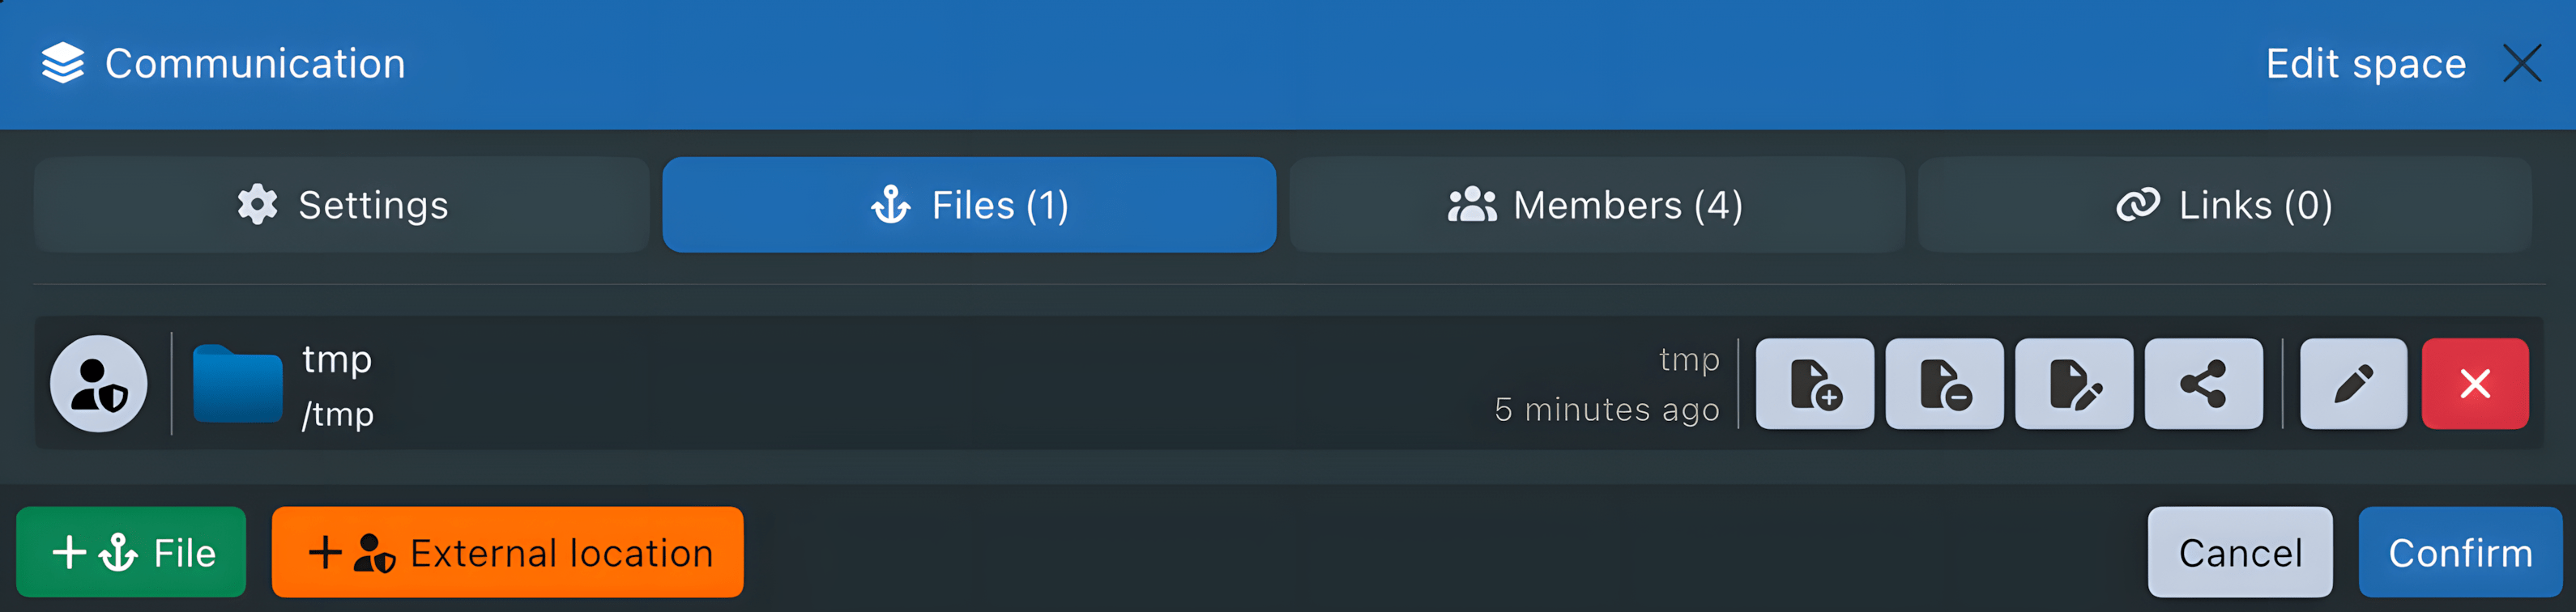Open the Links tab

coord(2222,205)
